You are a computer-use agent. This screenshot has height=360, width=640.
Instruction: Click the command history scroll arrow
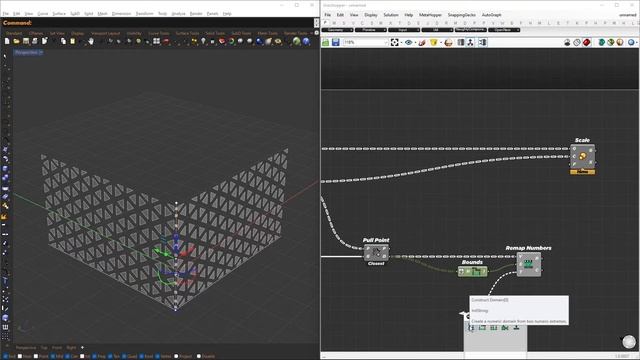pyautogui.click(x=316, y=23)
